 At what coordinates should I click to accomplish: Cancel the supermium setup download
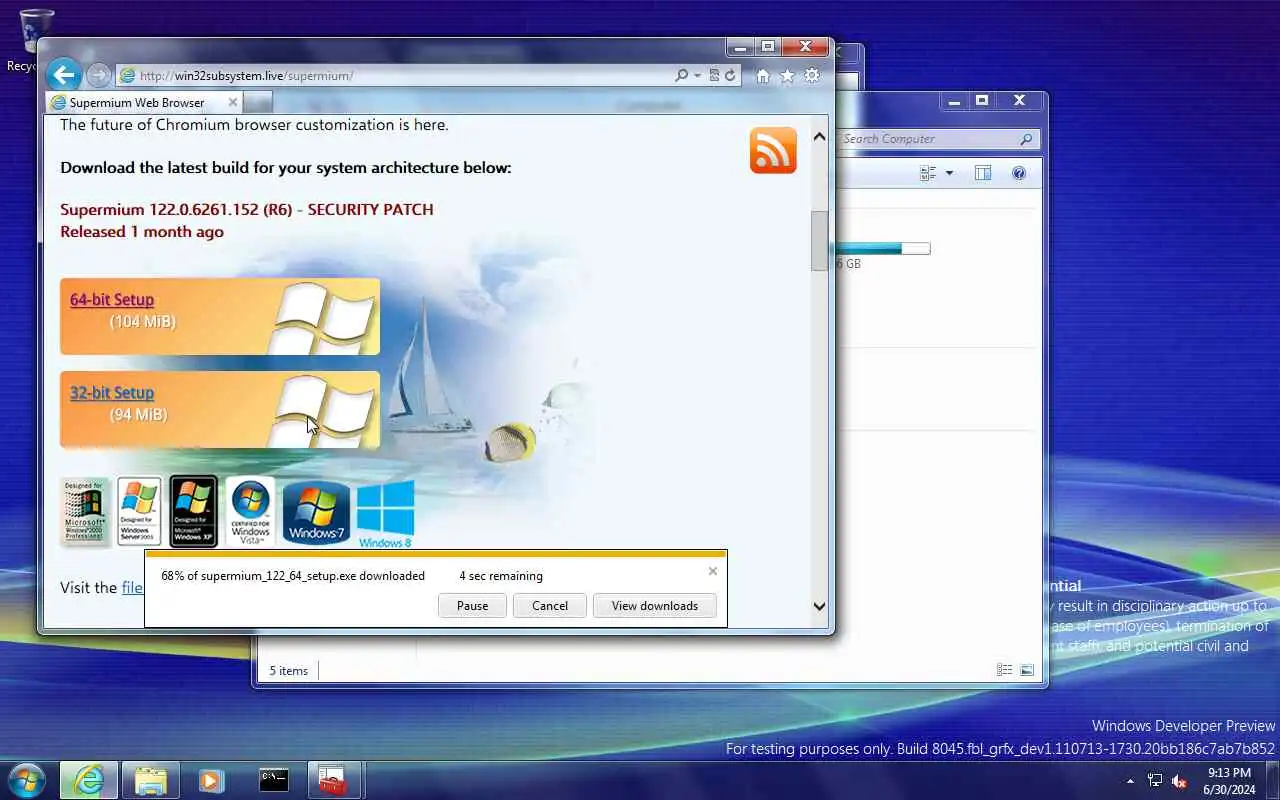coord(550,605)
